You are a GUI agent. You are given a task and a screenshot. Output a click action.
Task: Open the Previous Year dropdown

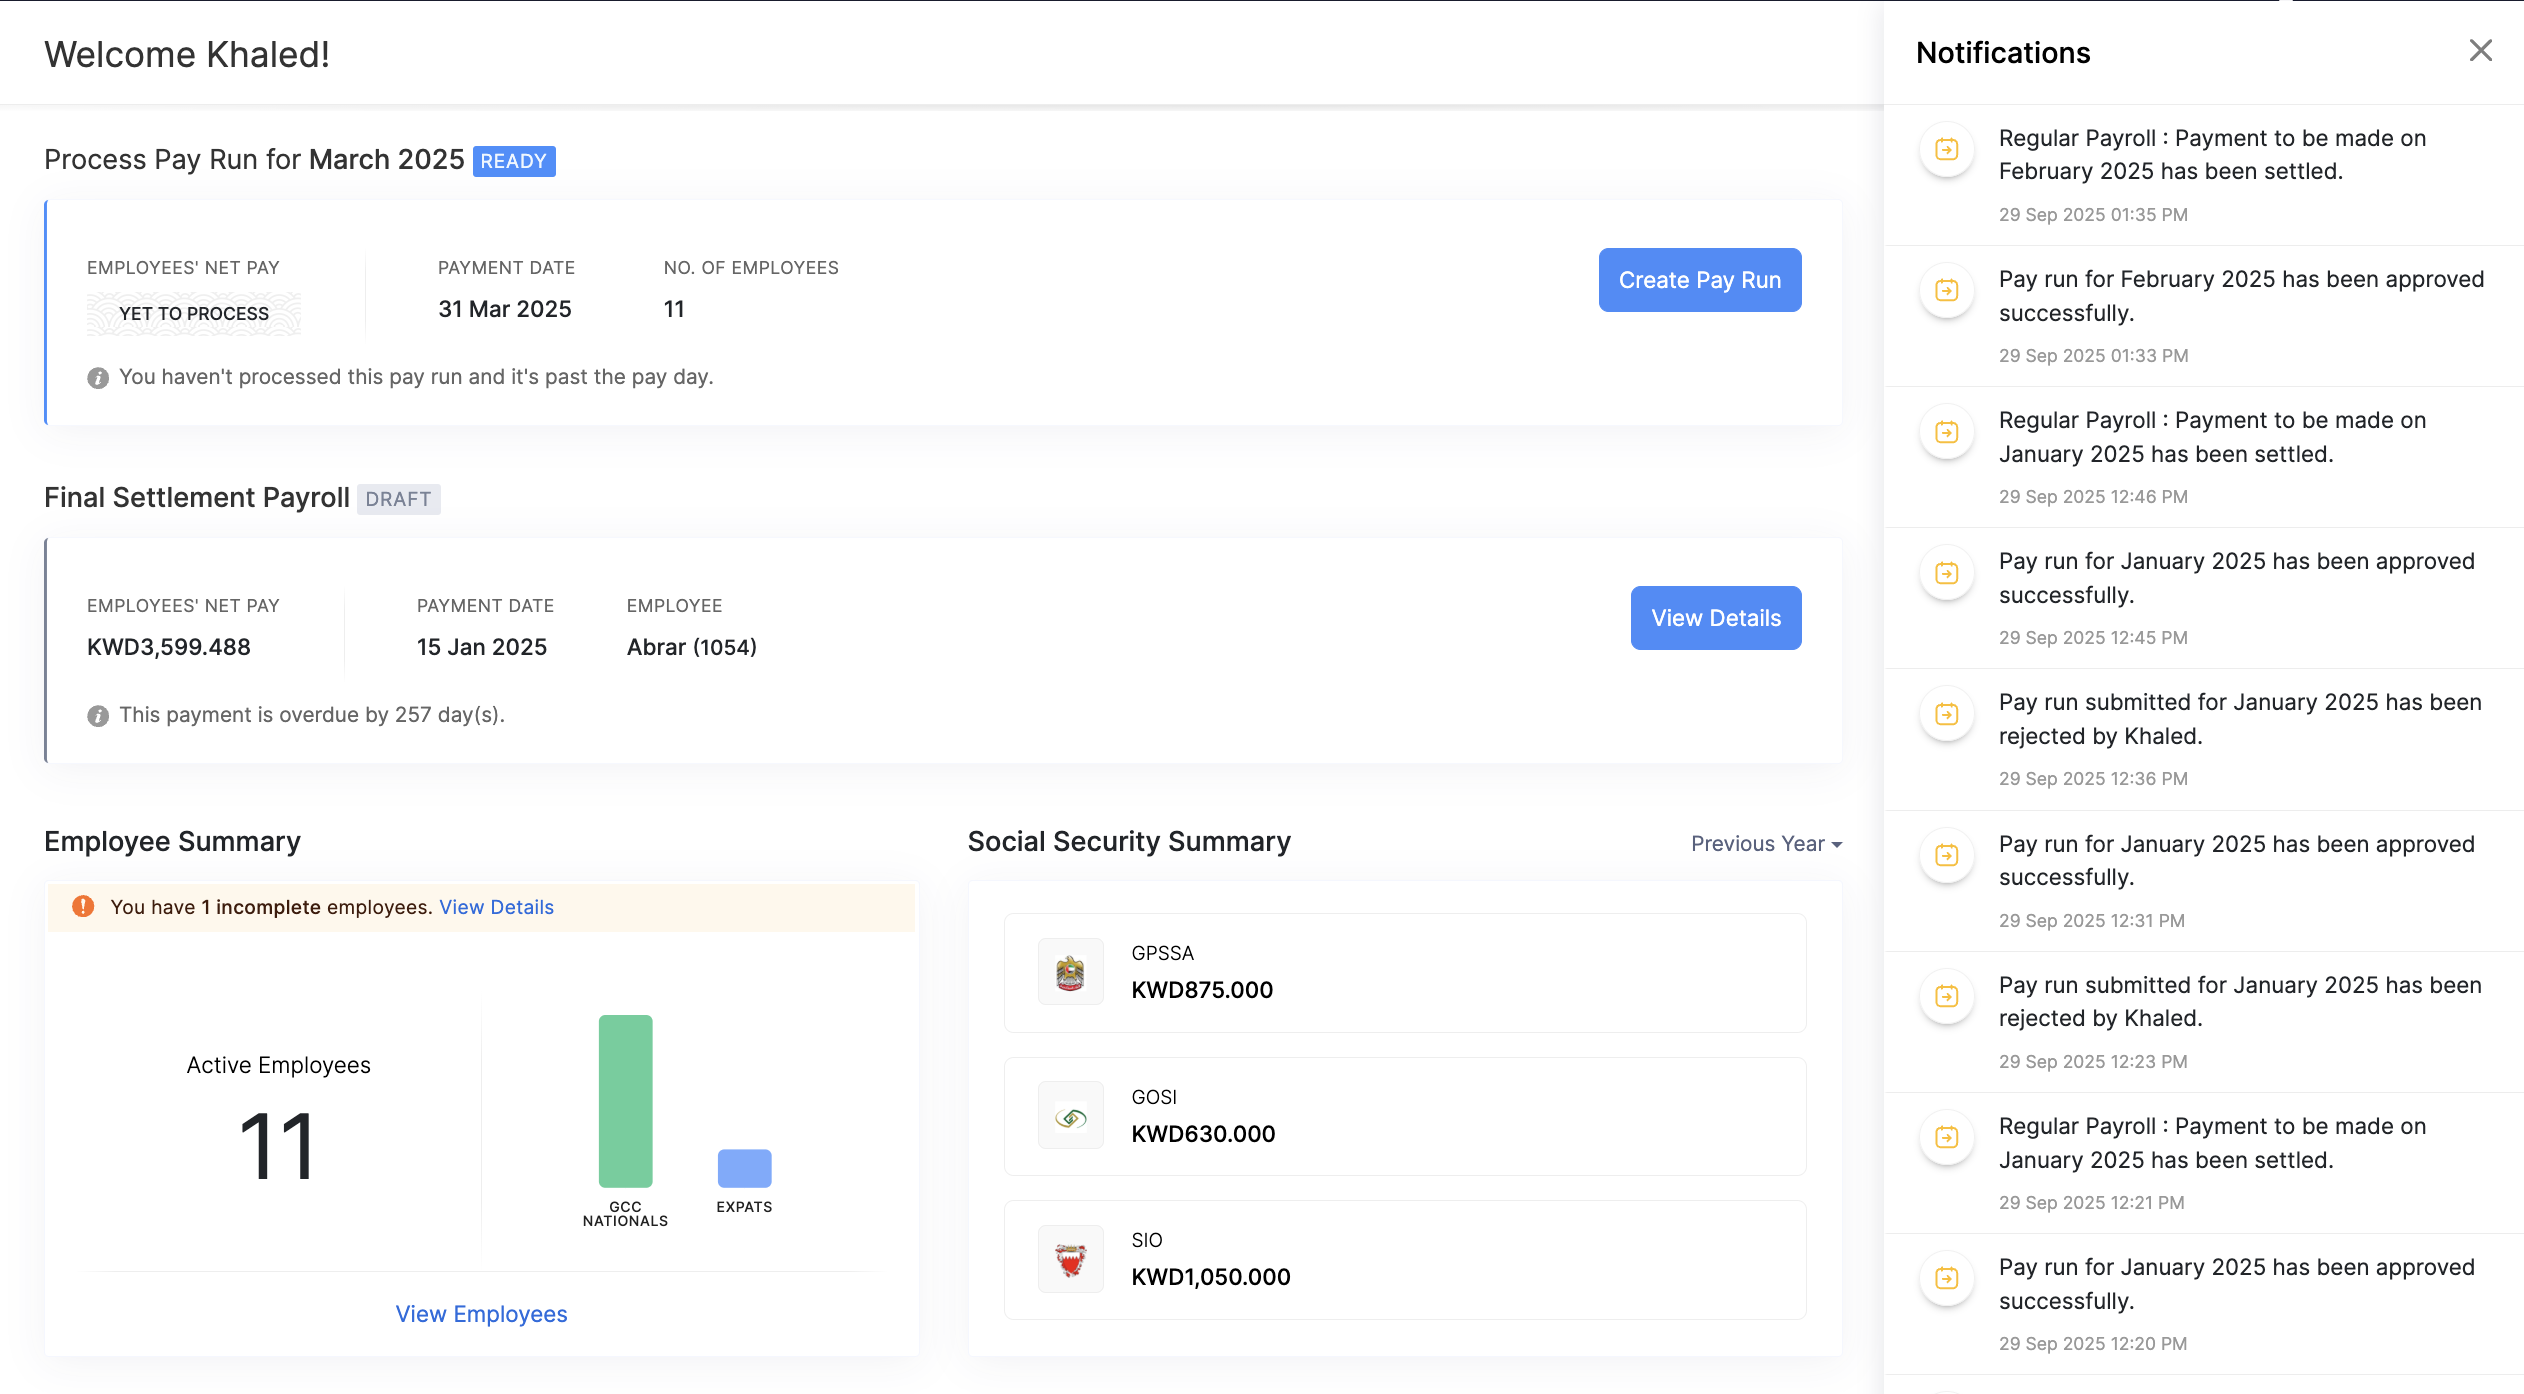click(1765, 844)
